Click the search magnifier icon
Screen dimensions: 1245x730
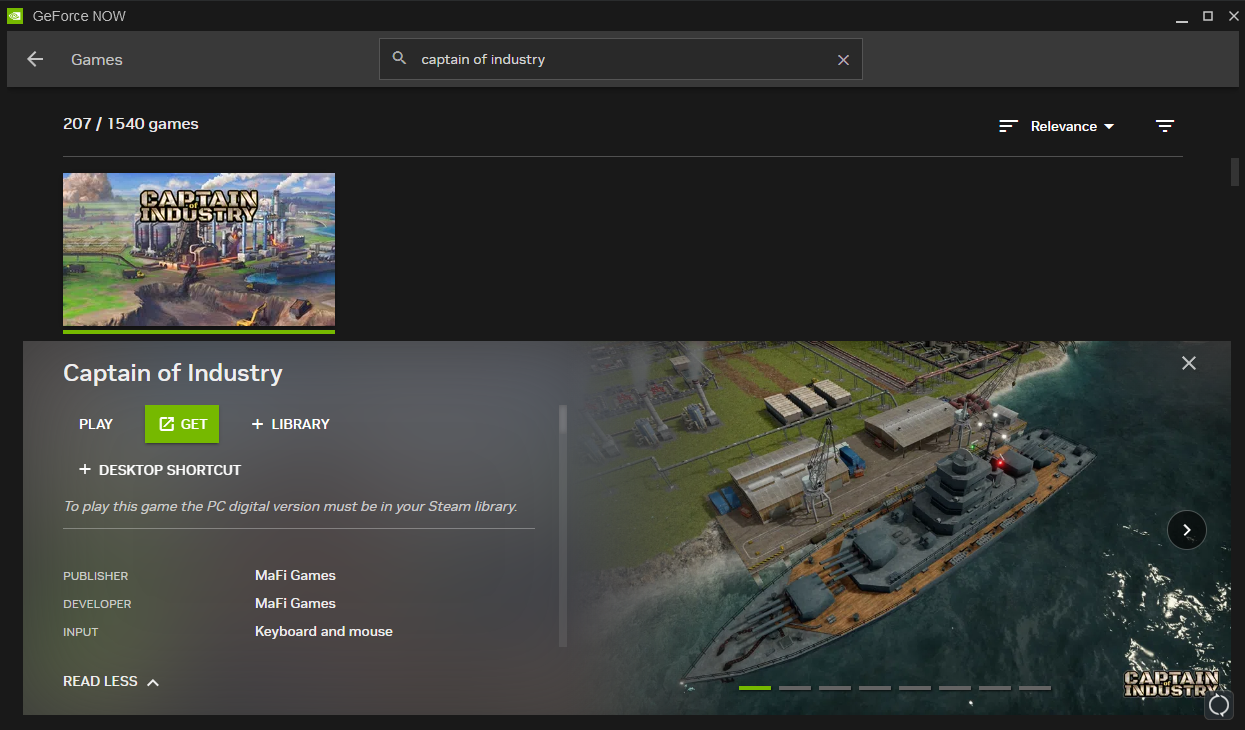click(400, 59)
